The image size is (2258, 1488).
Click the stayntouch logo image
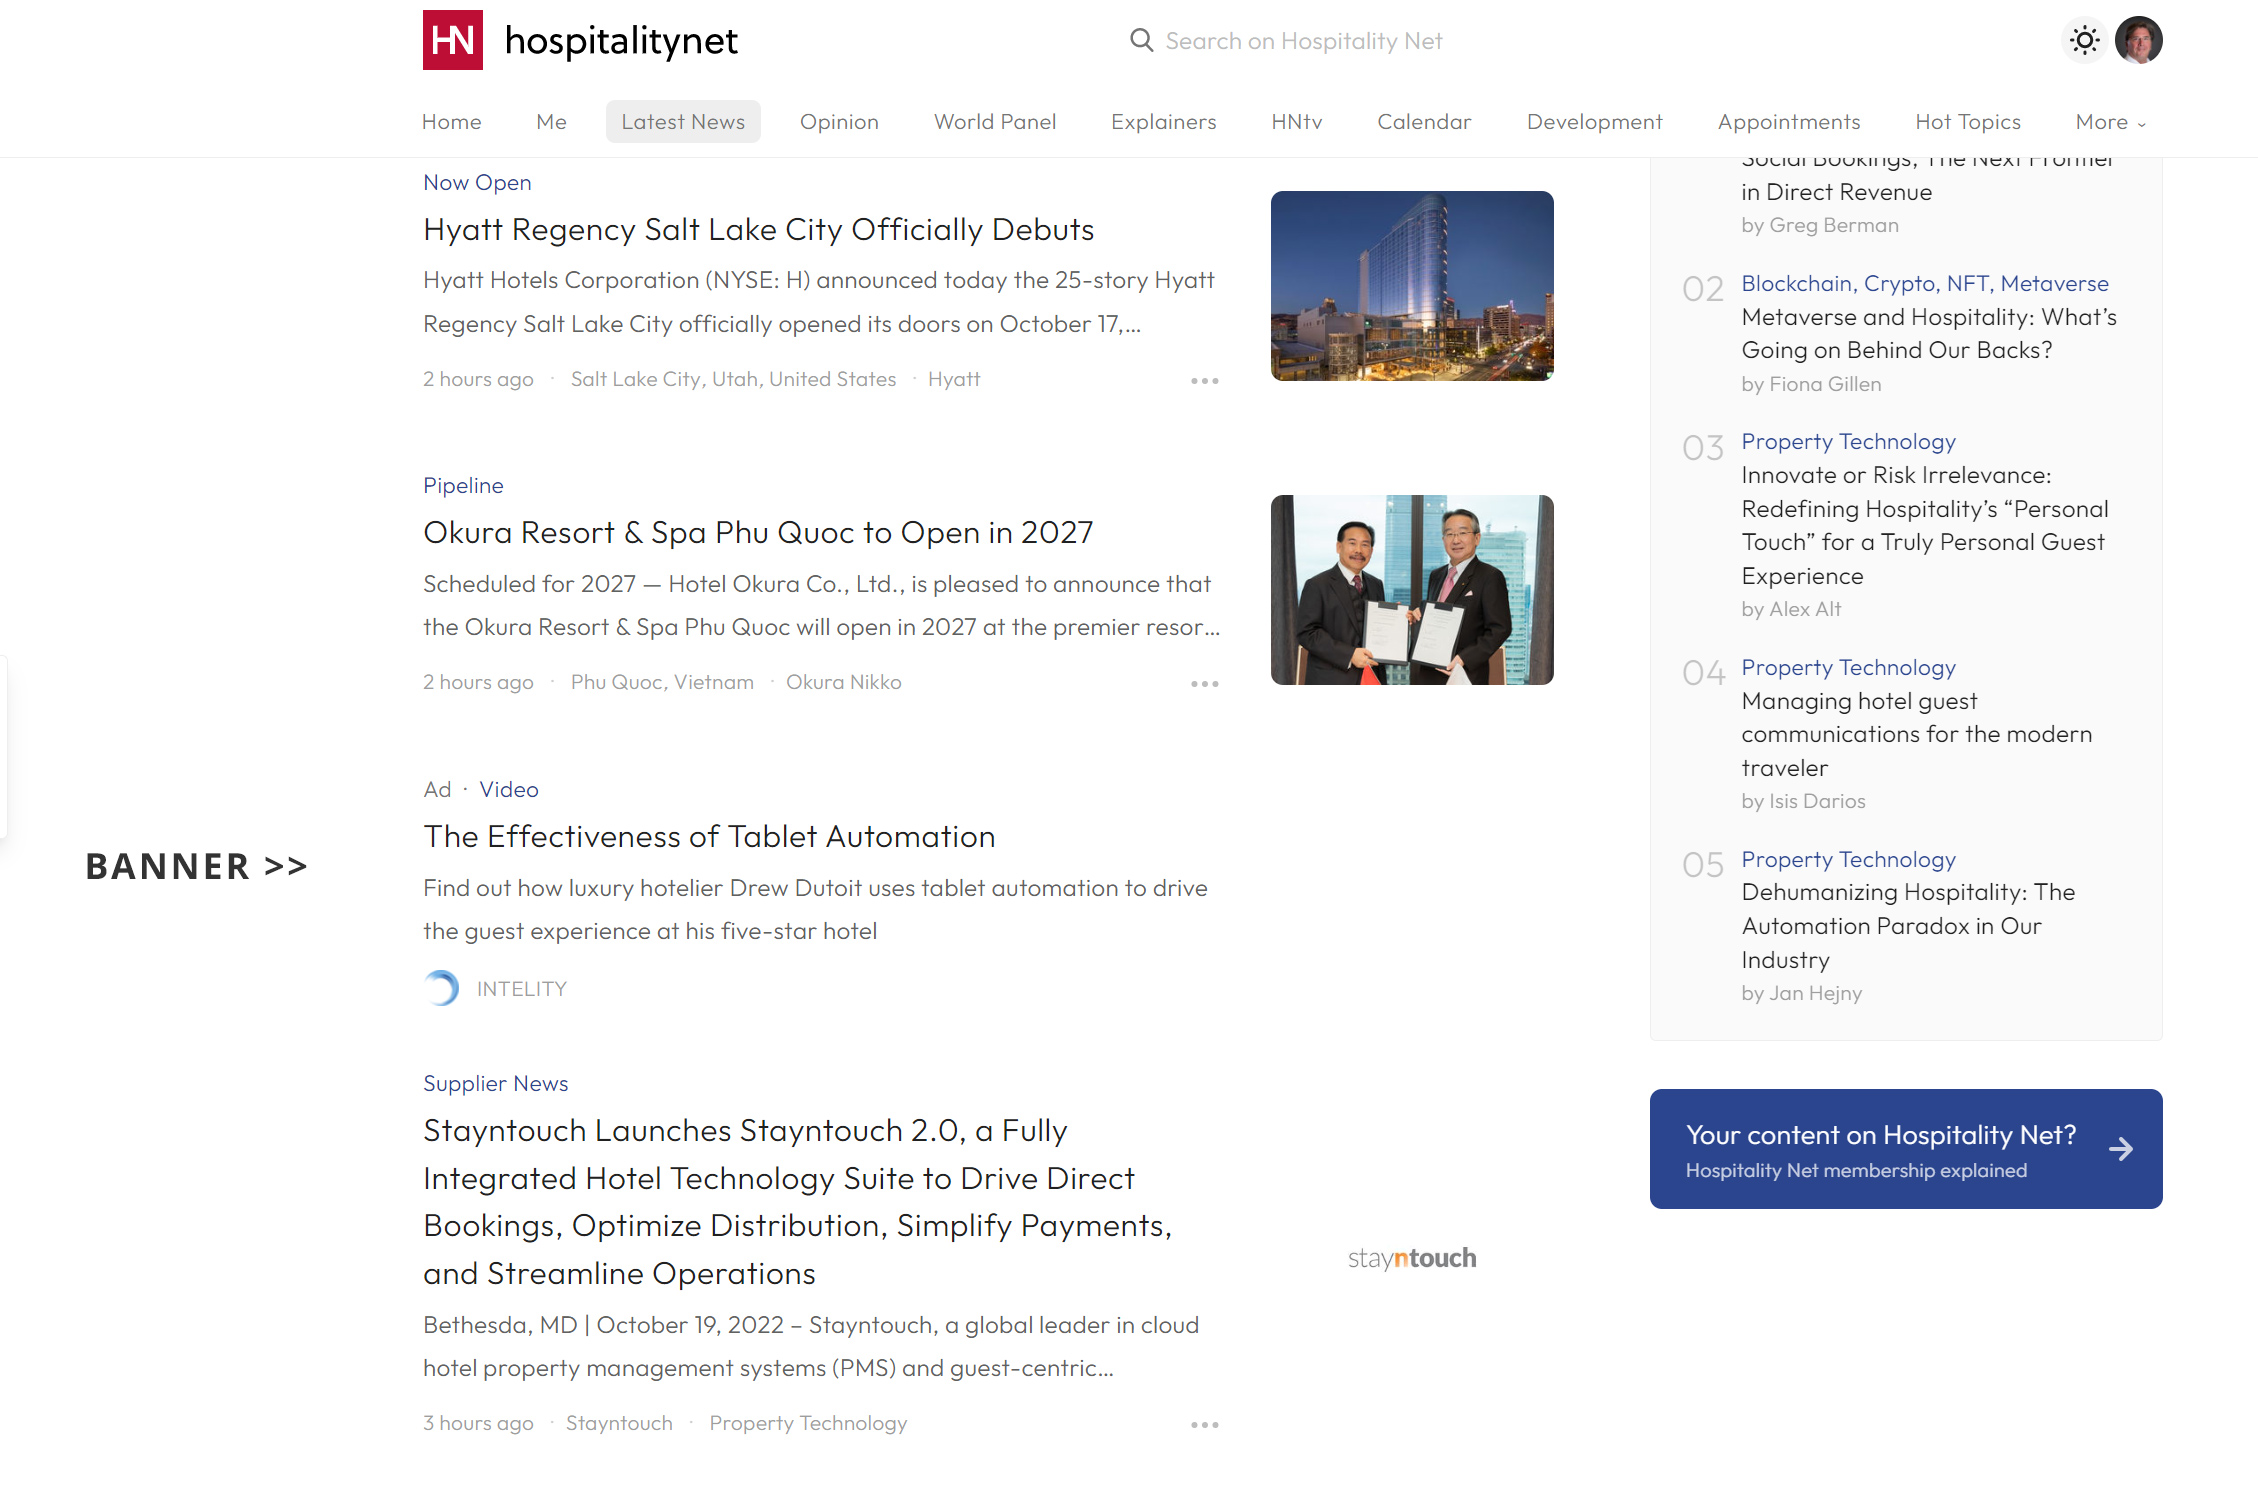[x=1411, y=1258]
